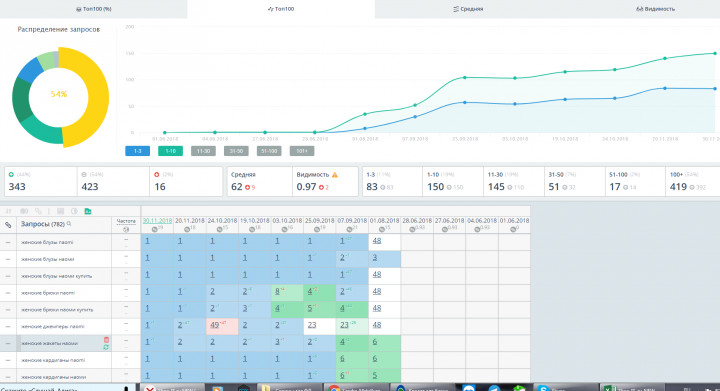This screenshot has height=391, width=720.
Task: Select the query женские блузы наоми купить
Action: (56, 276)
